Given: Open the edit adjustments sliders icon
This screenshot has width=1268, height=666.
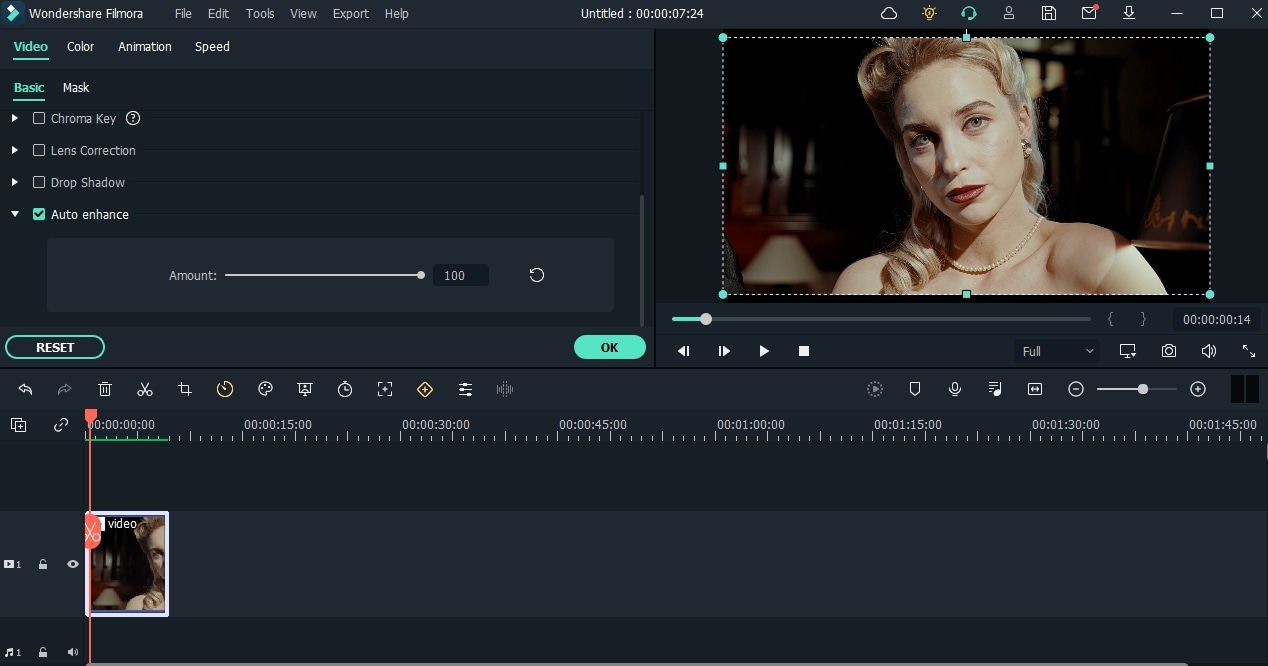Looking at the screenshot, I should click(465, 389).
